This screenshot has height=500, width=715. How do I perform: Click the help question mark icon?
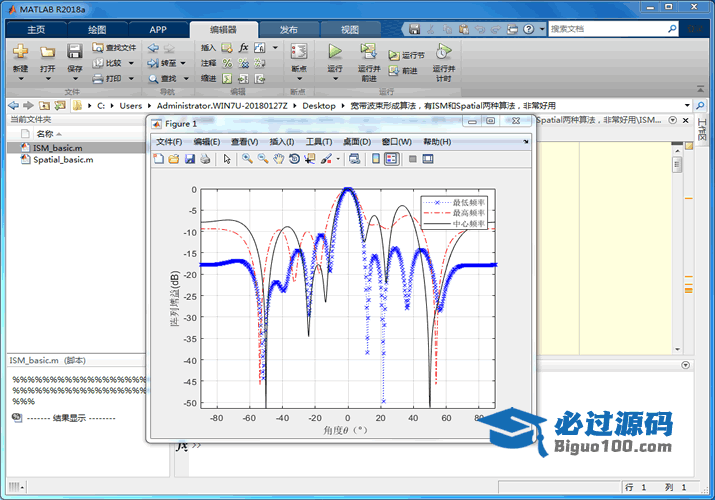(528, 29)
